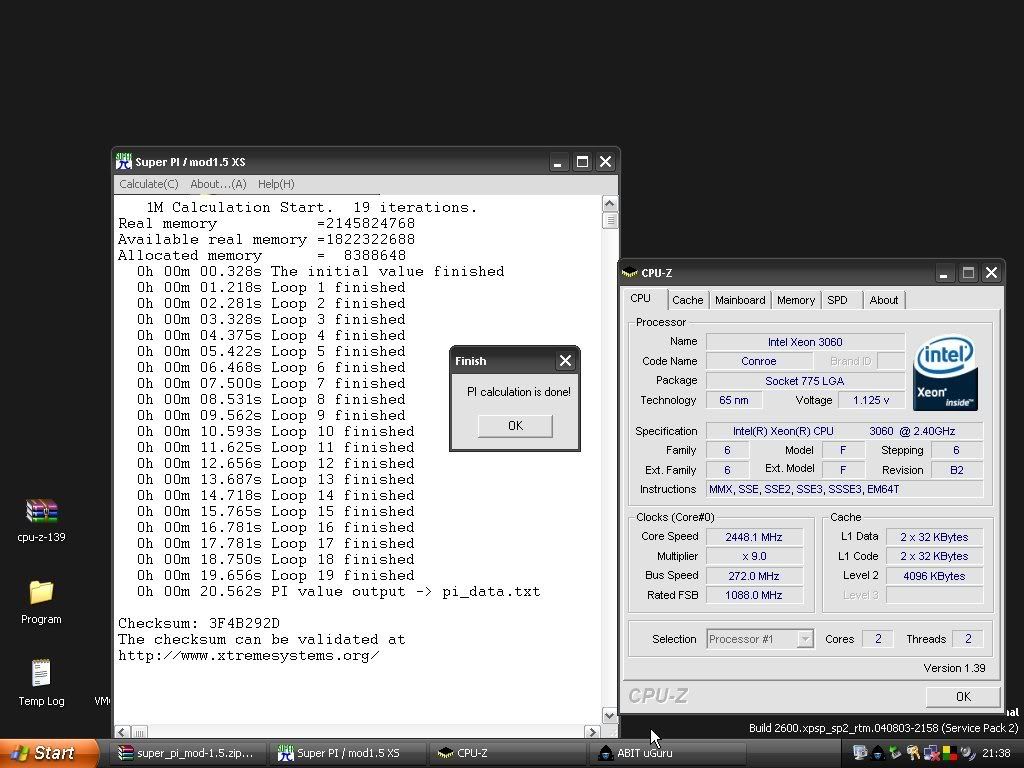1024x768 pixels.
Task: Click the Revision B2 value
Action: click(957, 470)
